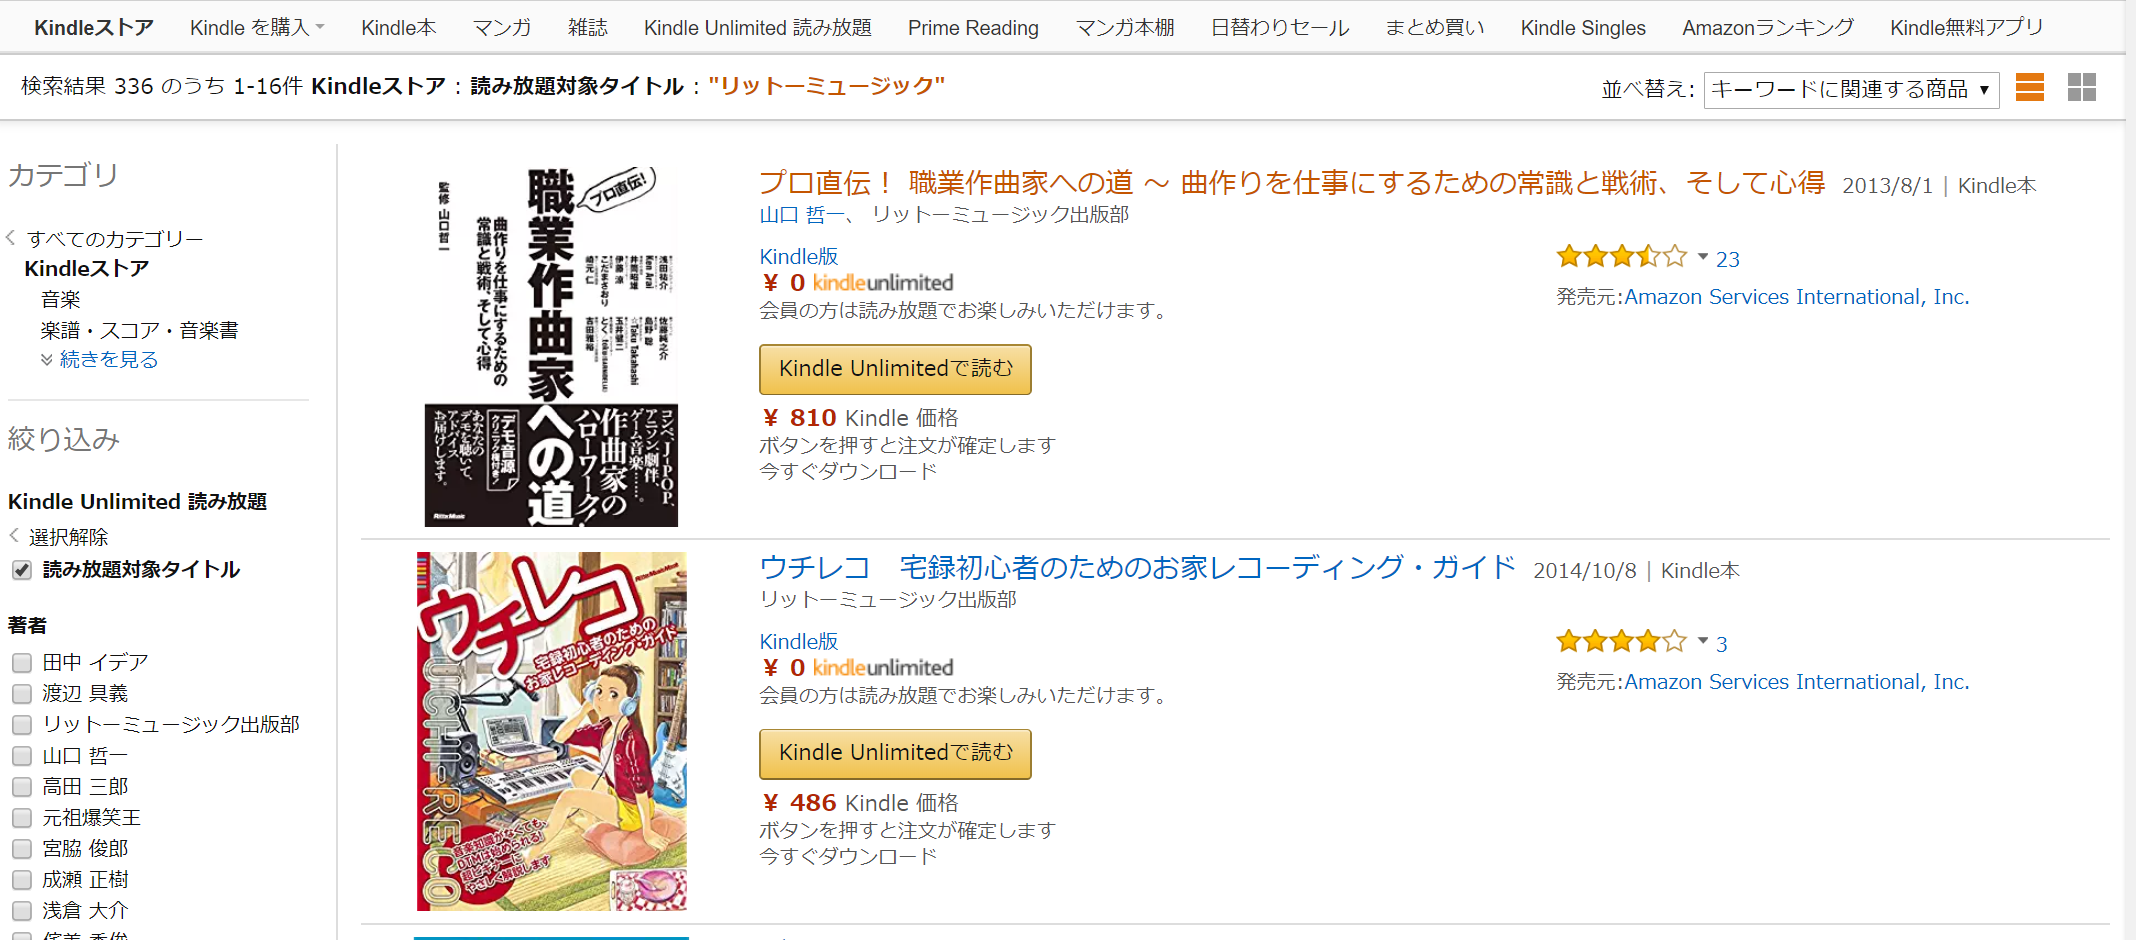2136x940 pixels.
Task: Uncheck 読み放題対象タイトル filter
Action: coord(22,570)
